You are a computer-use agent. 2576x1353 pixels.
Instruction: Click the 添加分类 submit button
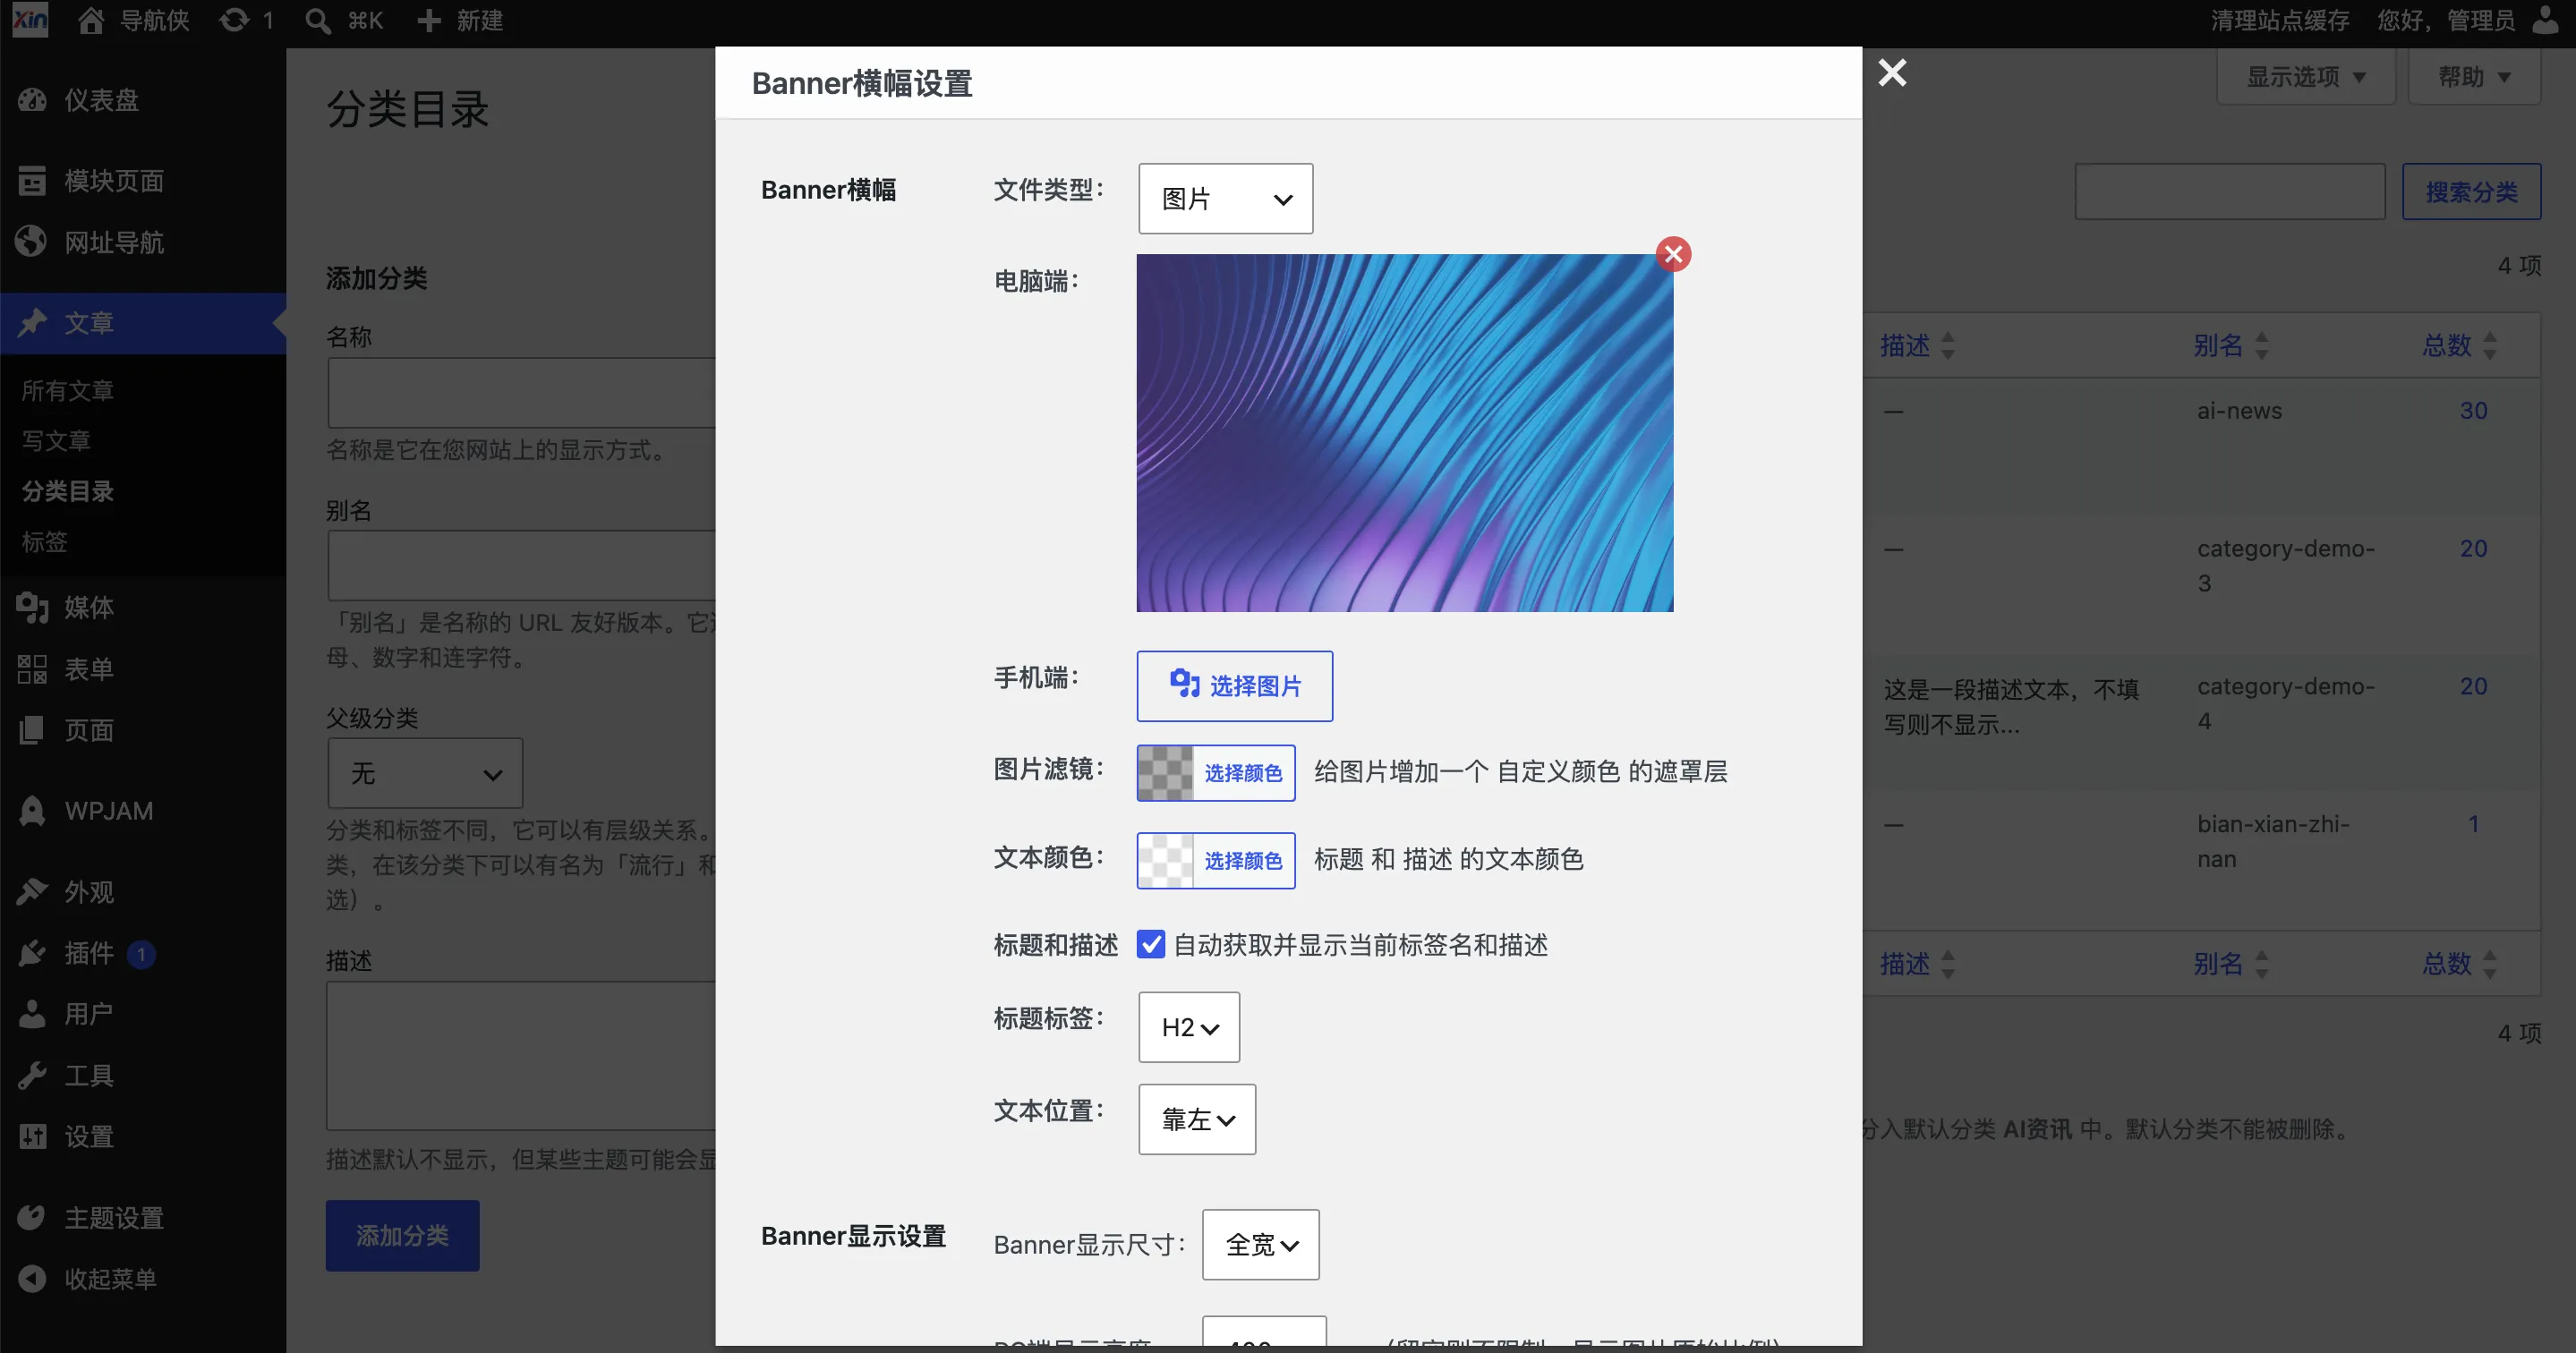(x=402, y=1236)
